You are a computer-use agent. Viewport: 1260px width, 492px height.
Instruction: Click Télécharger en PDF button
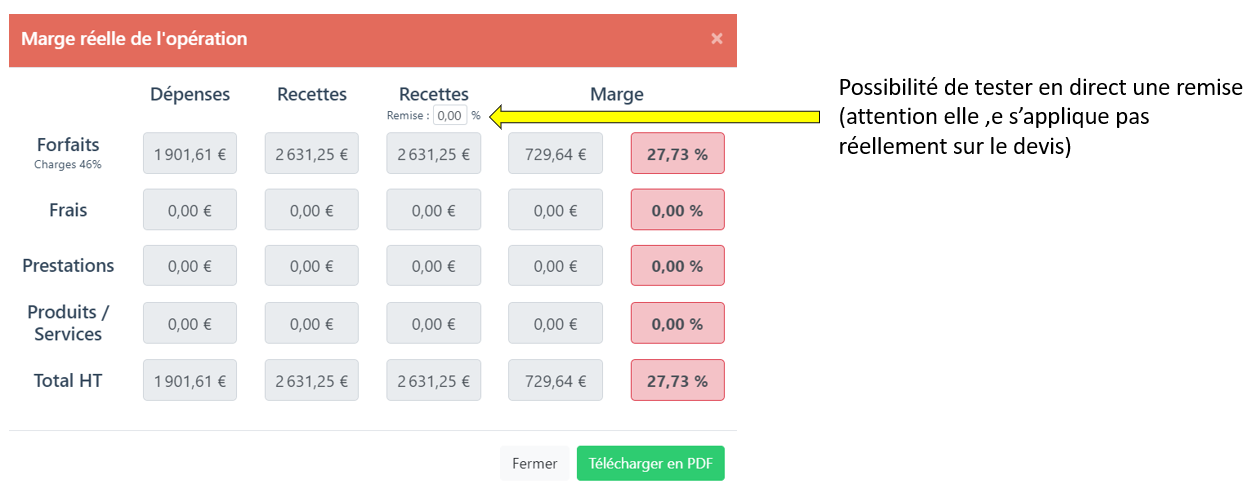click(x=650, y=464)
